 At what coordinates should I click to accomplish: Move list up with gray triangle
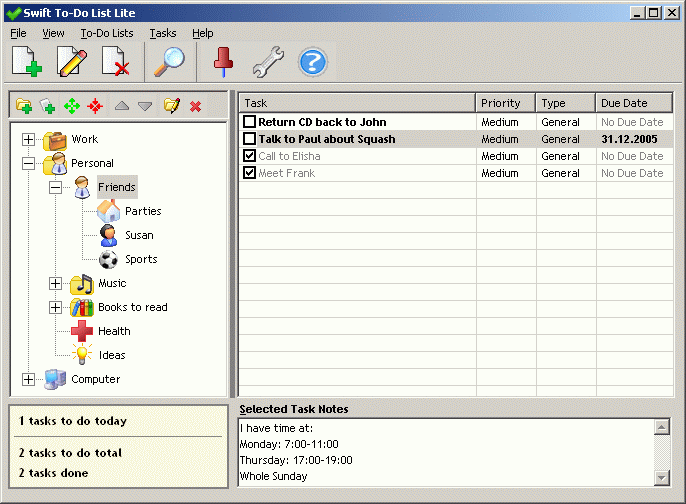click(x=122, y=106)
